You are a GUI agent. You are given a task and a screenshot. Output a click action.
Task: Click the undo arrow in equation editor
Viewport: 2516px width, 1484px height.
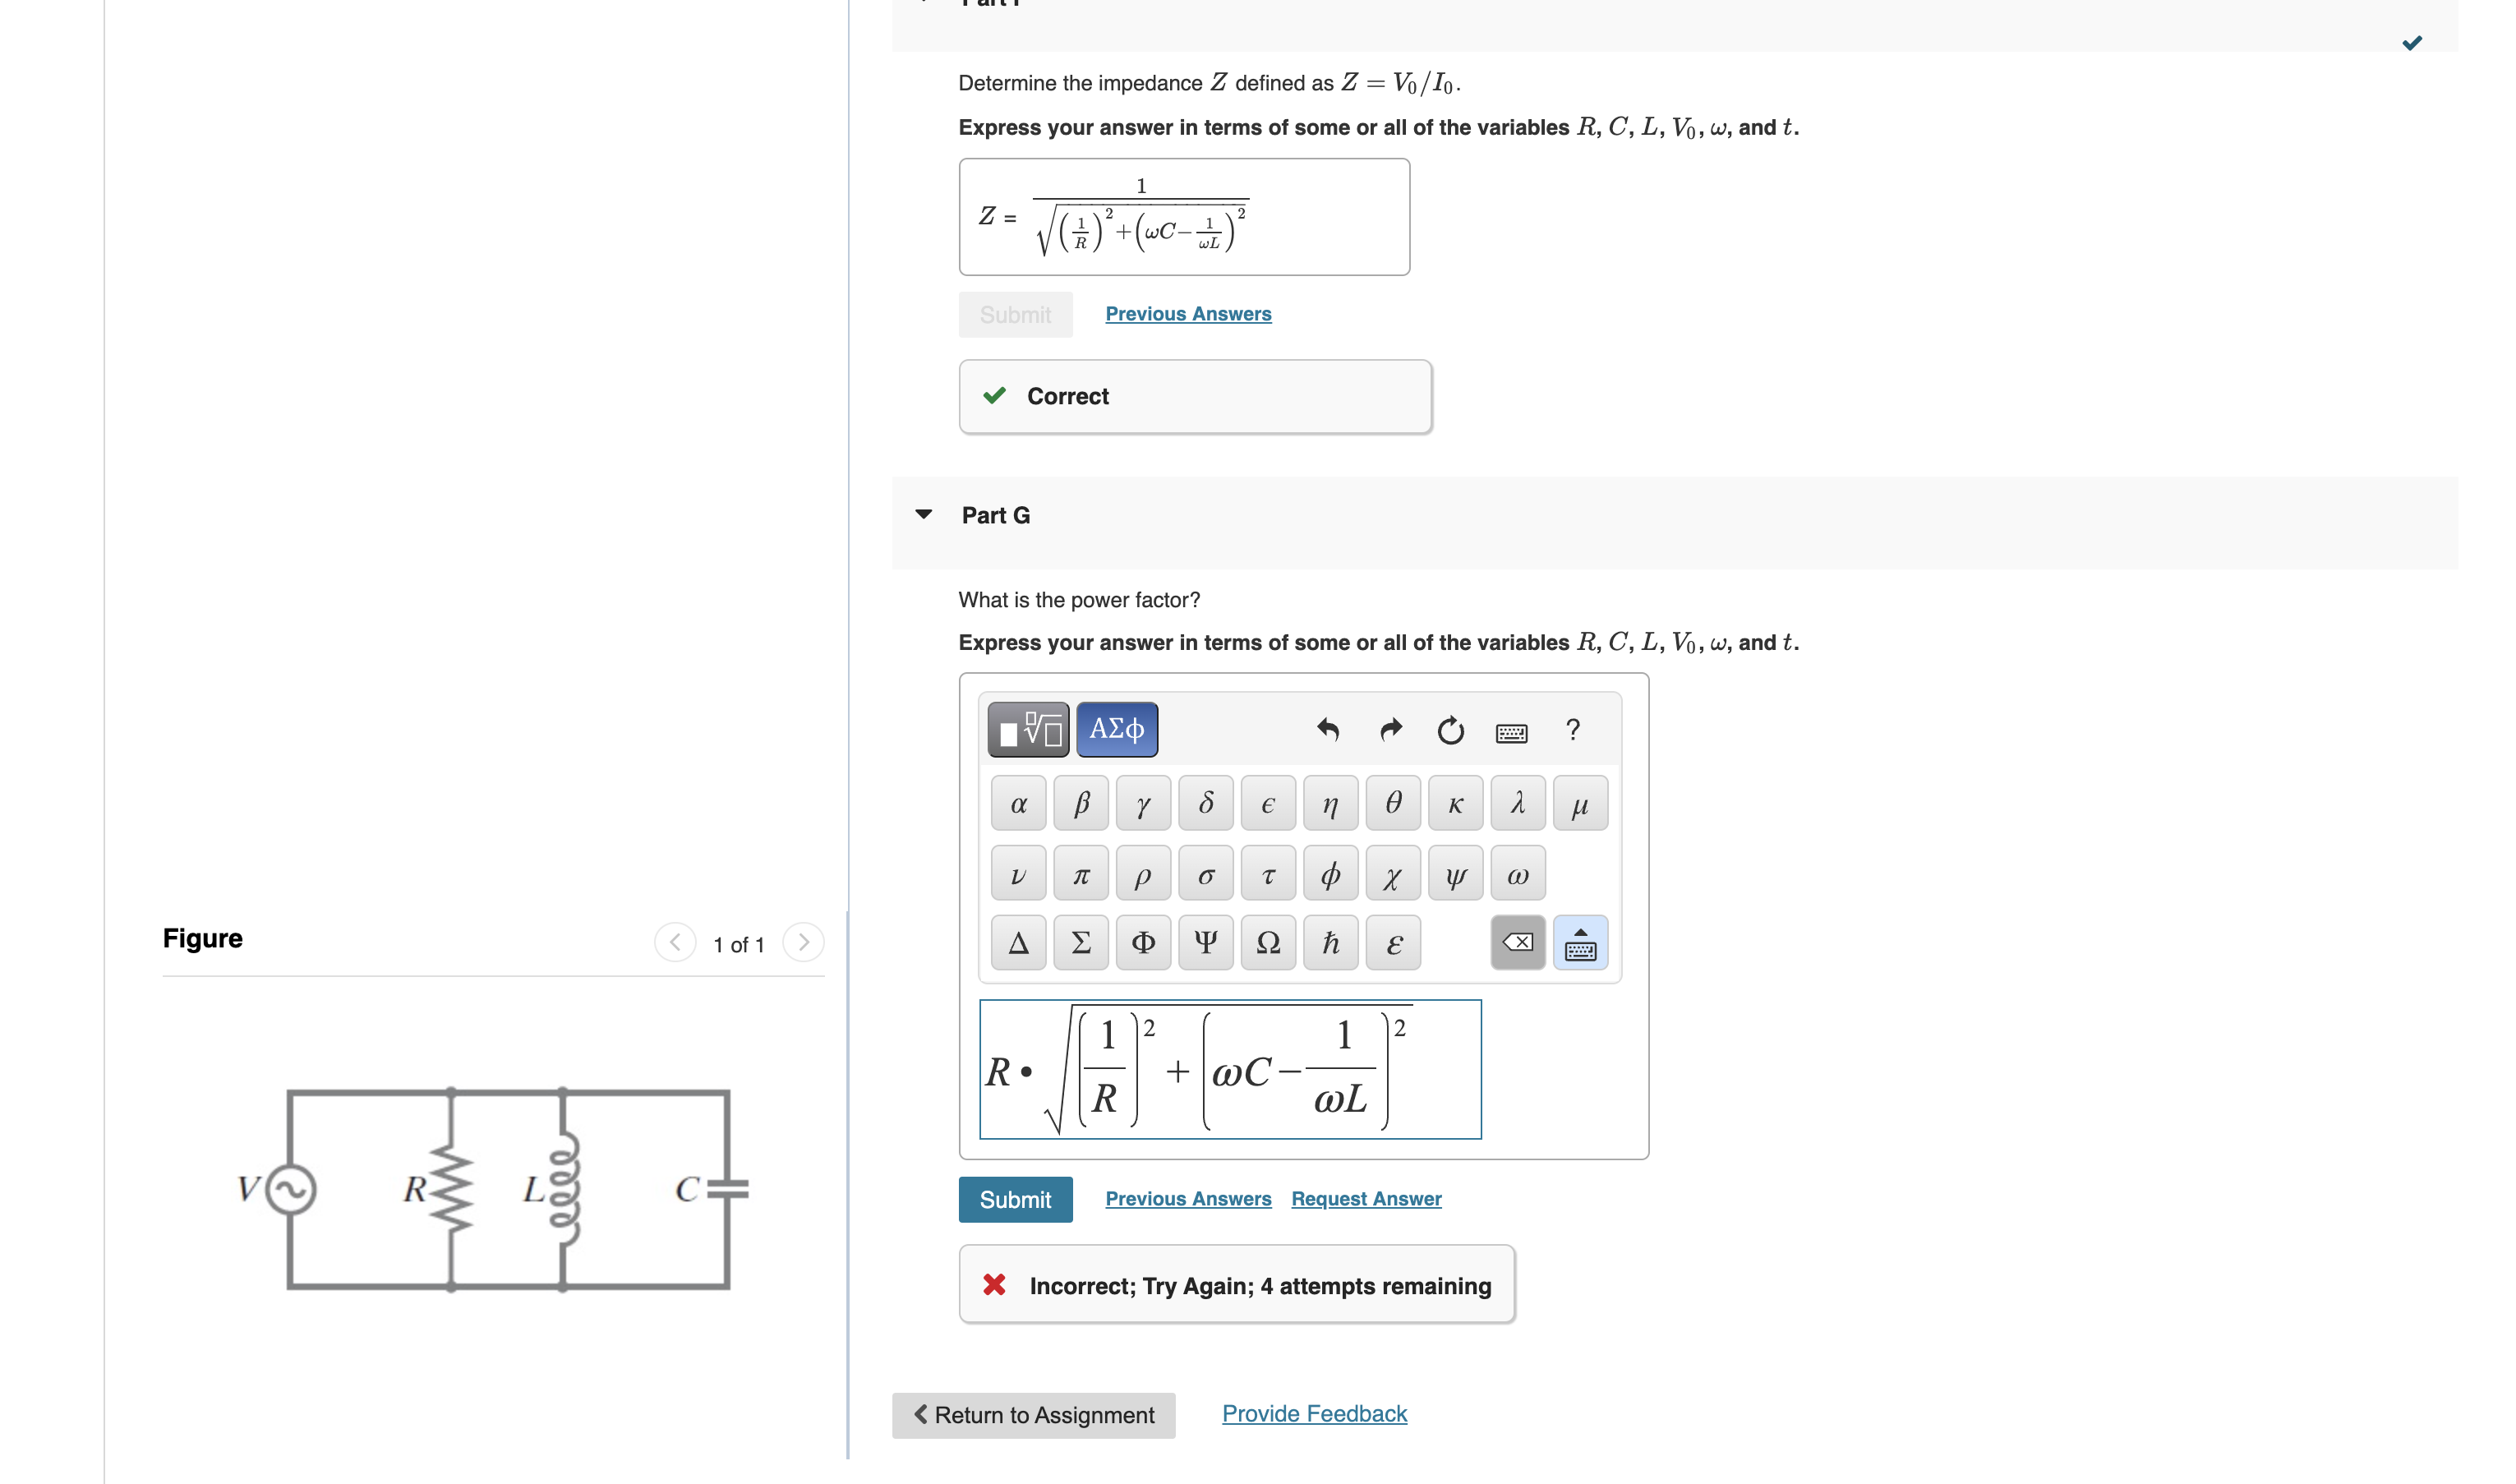click(1330, 730)
